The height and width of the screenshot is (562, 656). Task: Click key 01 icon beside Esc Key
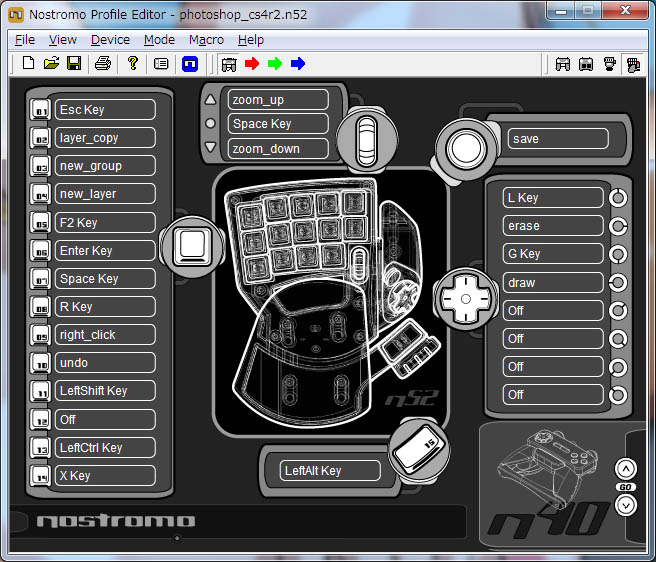coord(41,110)
